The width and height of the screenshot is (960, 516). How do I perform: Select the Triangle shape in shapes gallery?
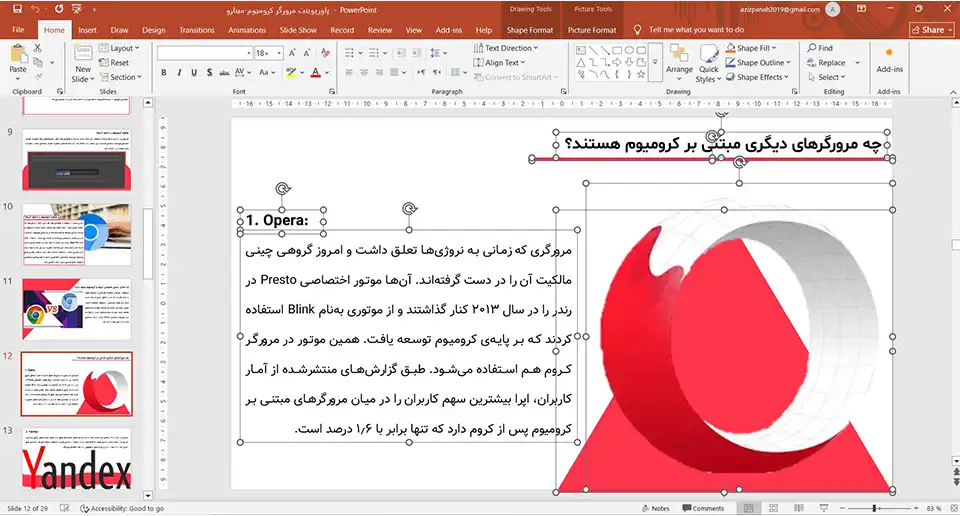pyautogui.click(x=581, y=62)
